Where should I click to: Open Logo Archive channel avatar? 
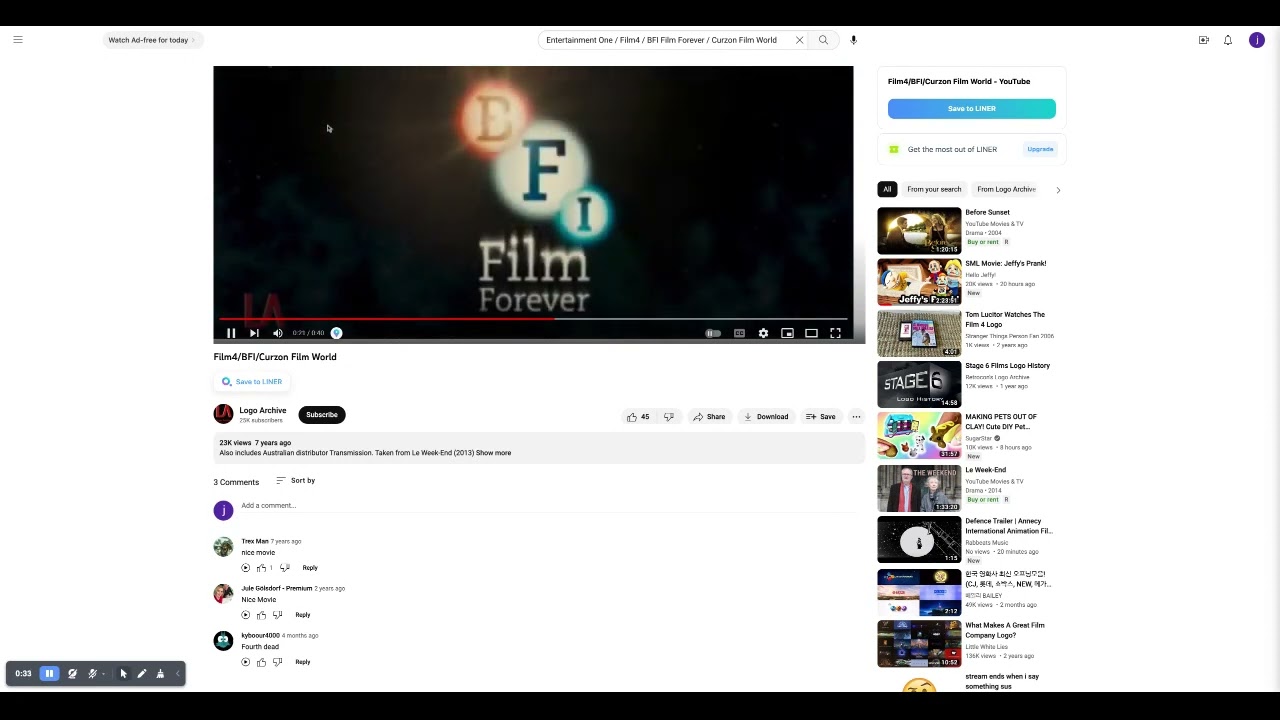(x=223, y=414)
